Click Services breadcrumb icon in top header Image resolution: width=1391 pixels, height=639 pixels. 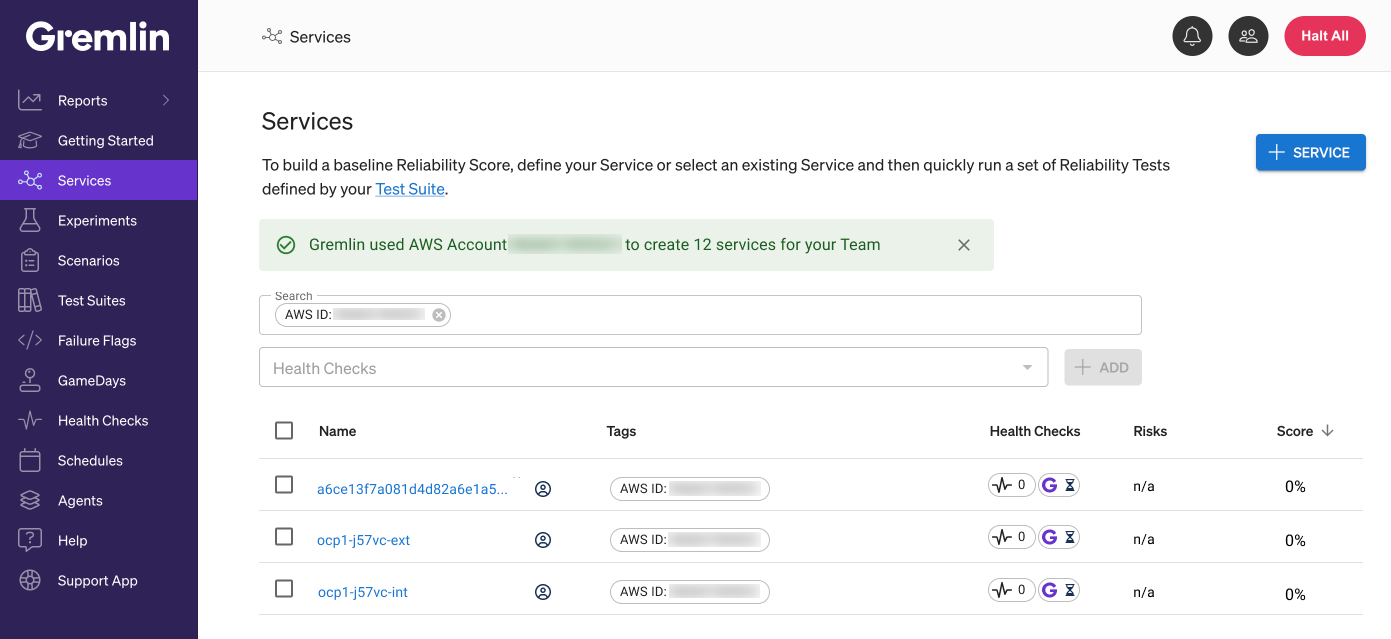point(272,36)
